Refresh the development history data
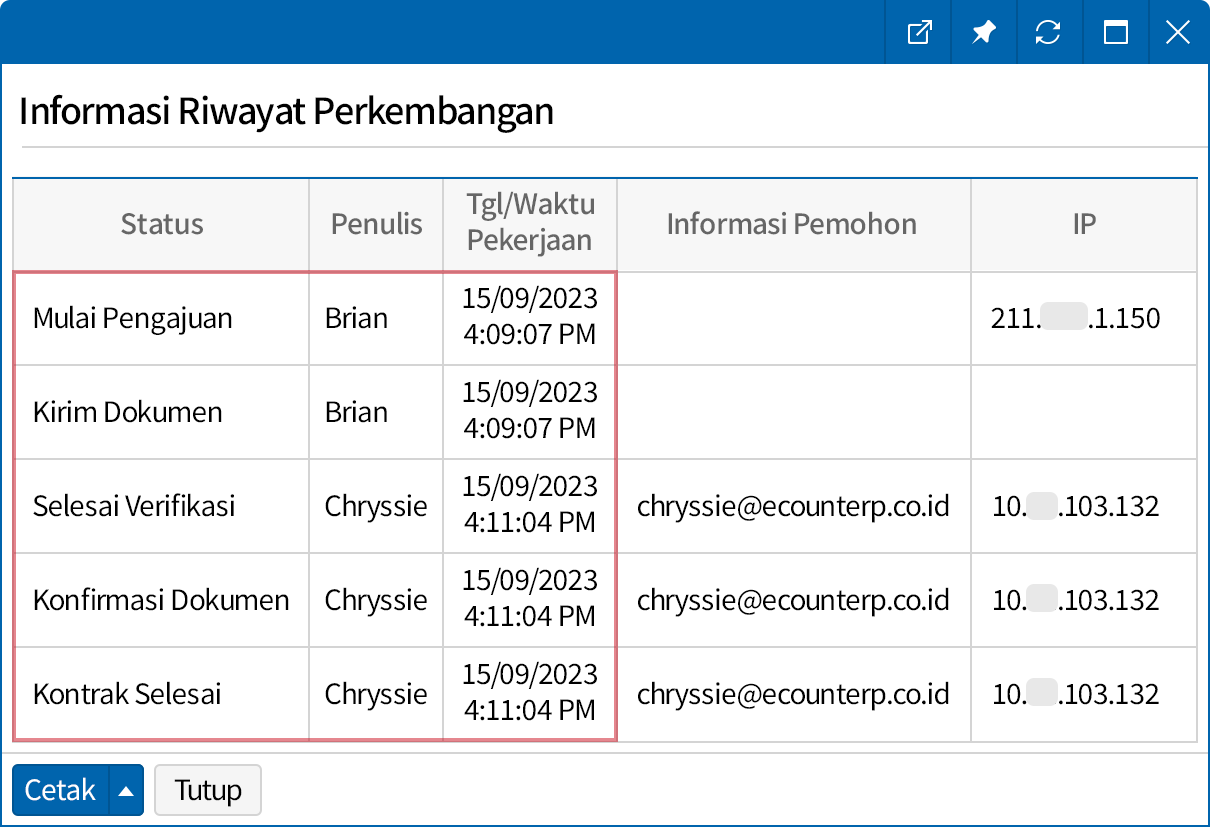Screen dimensions: 1210x827 [x=1049, y=32]
